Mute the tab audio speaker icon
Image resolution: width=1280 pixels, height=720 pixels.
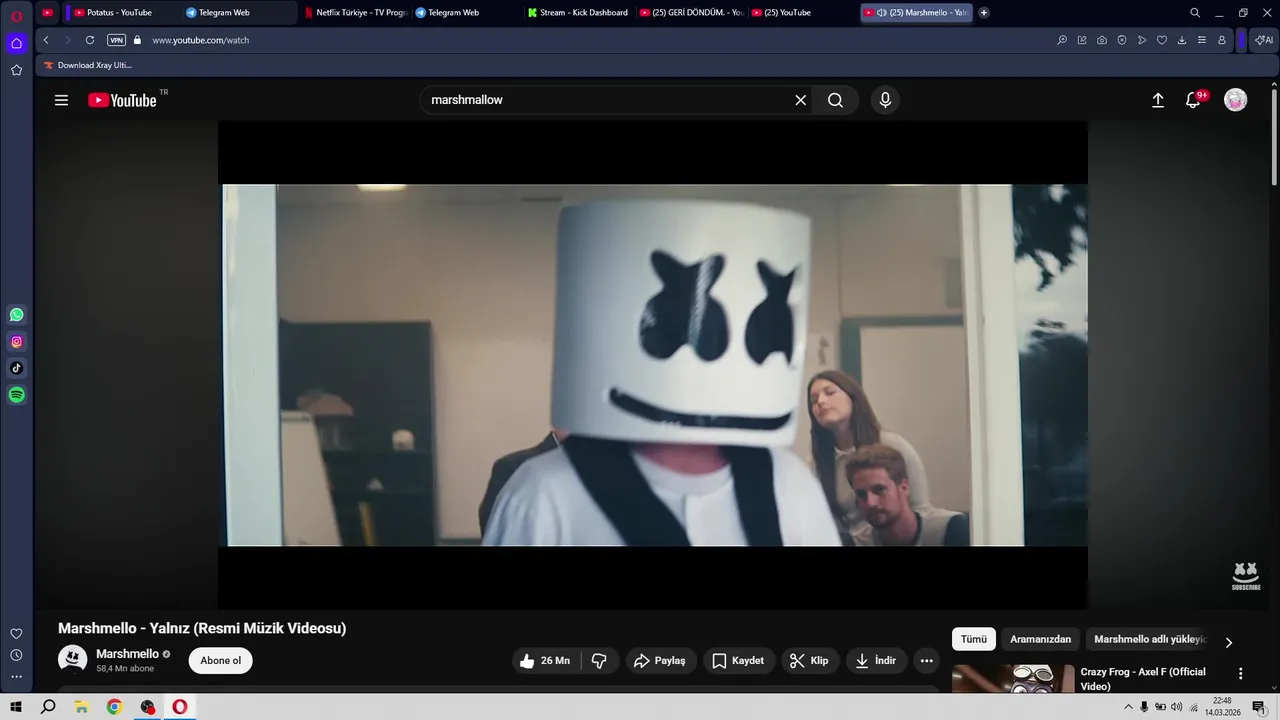click(881, 13)
